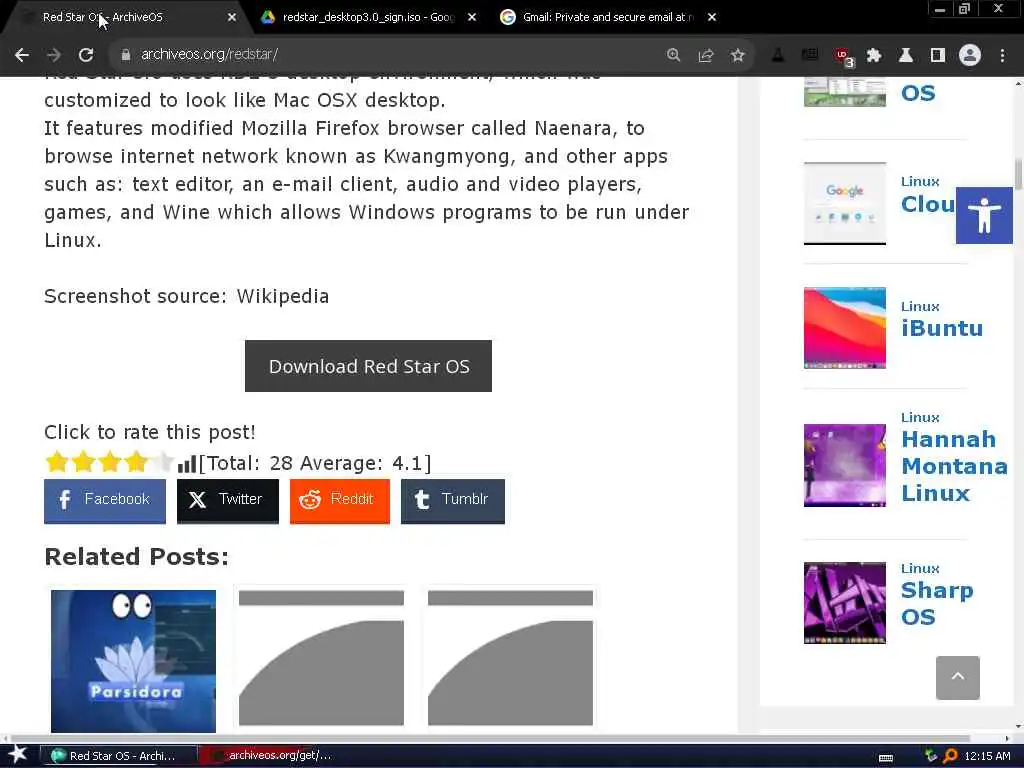Open the accessibility tools widget
Viewport: 1024px width, 768px height.
(984, 216)
